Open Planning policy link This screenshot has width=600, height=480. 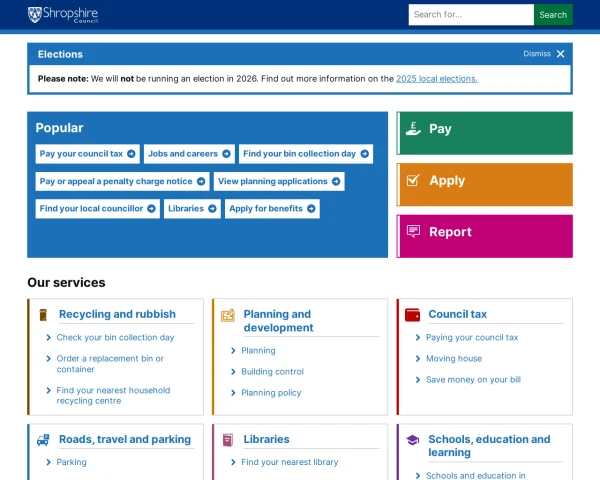tap(271, 393)
